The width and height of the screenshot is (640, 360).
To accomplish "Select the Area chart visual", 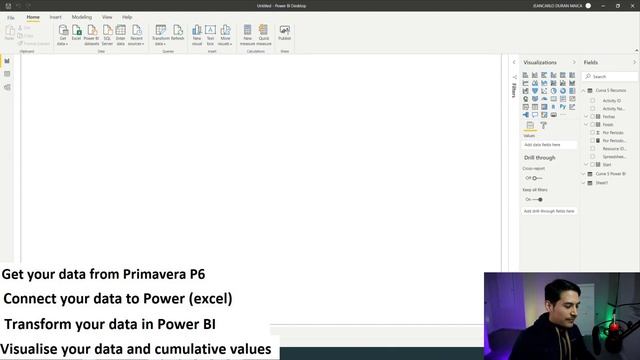I will tap(535, 83).
